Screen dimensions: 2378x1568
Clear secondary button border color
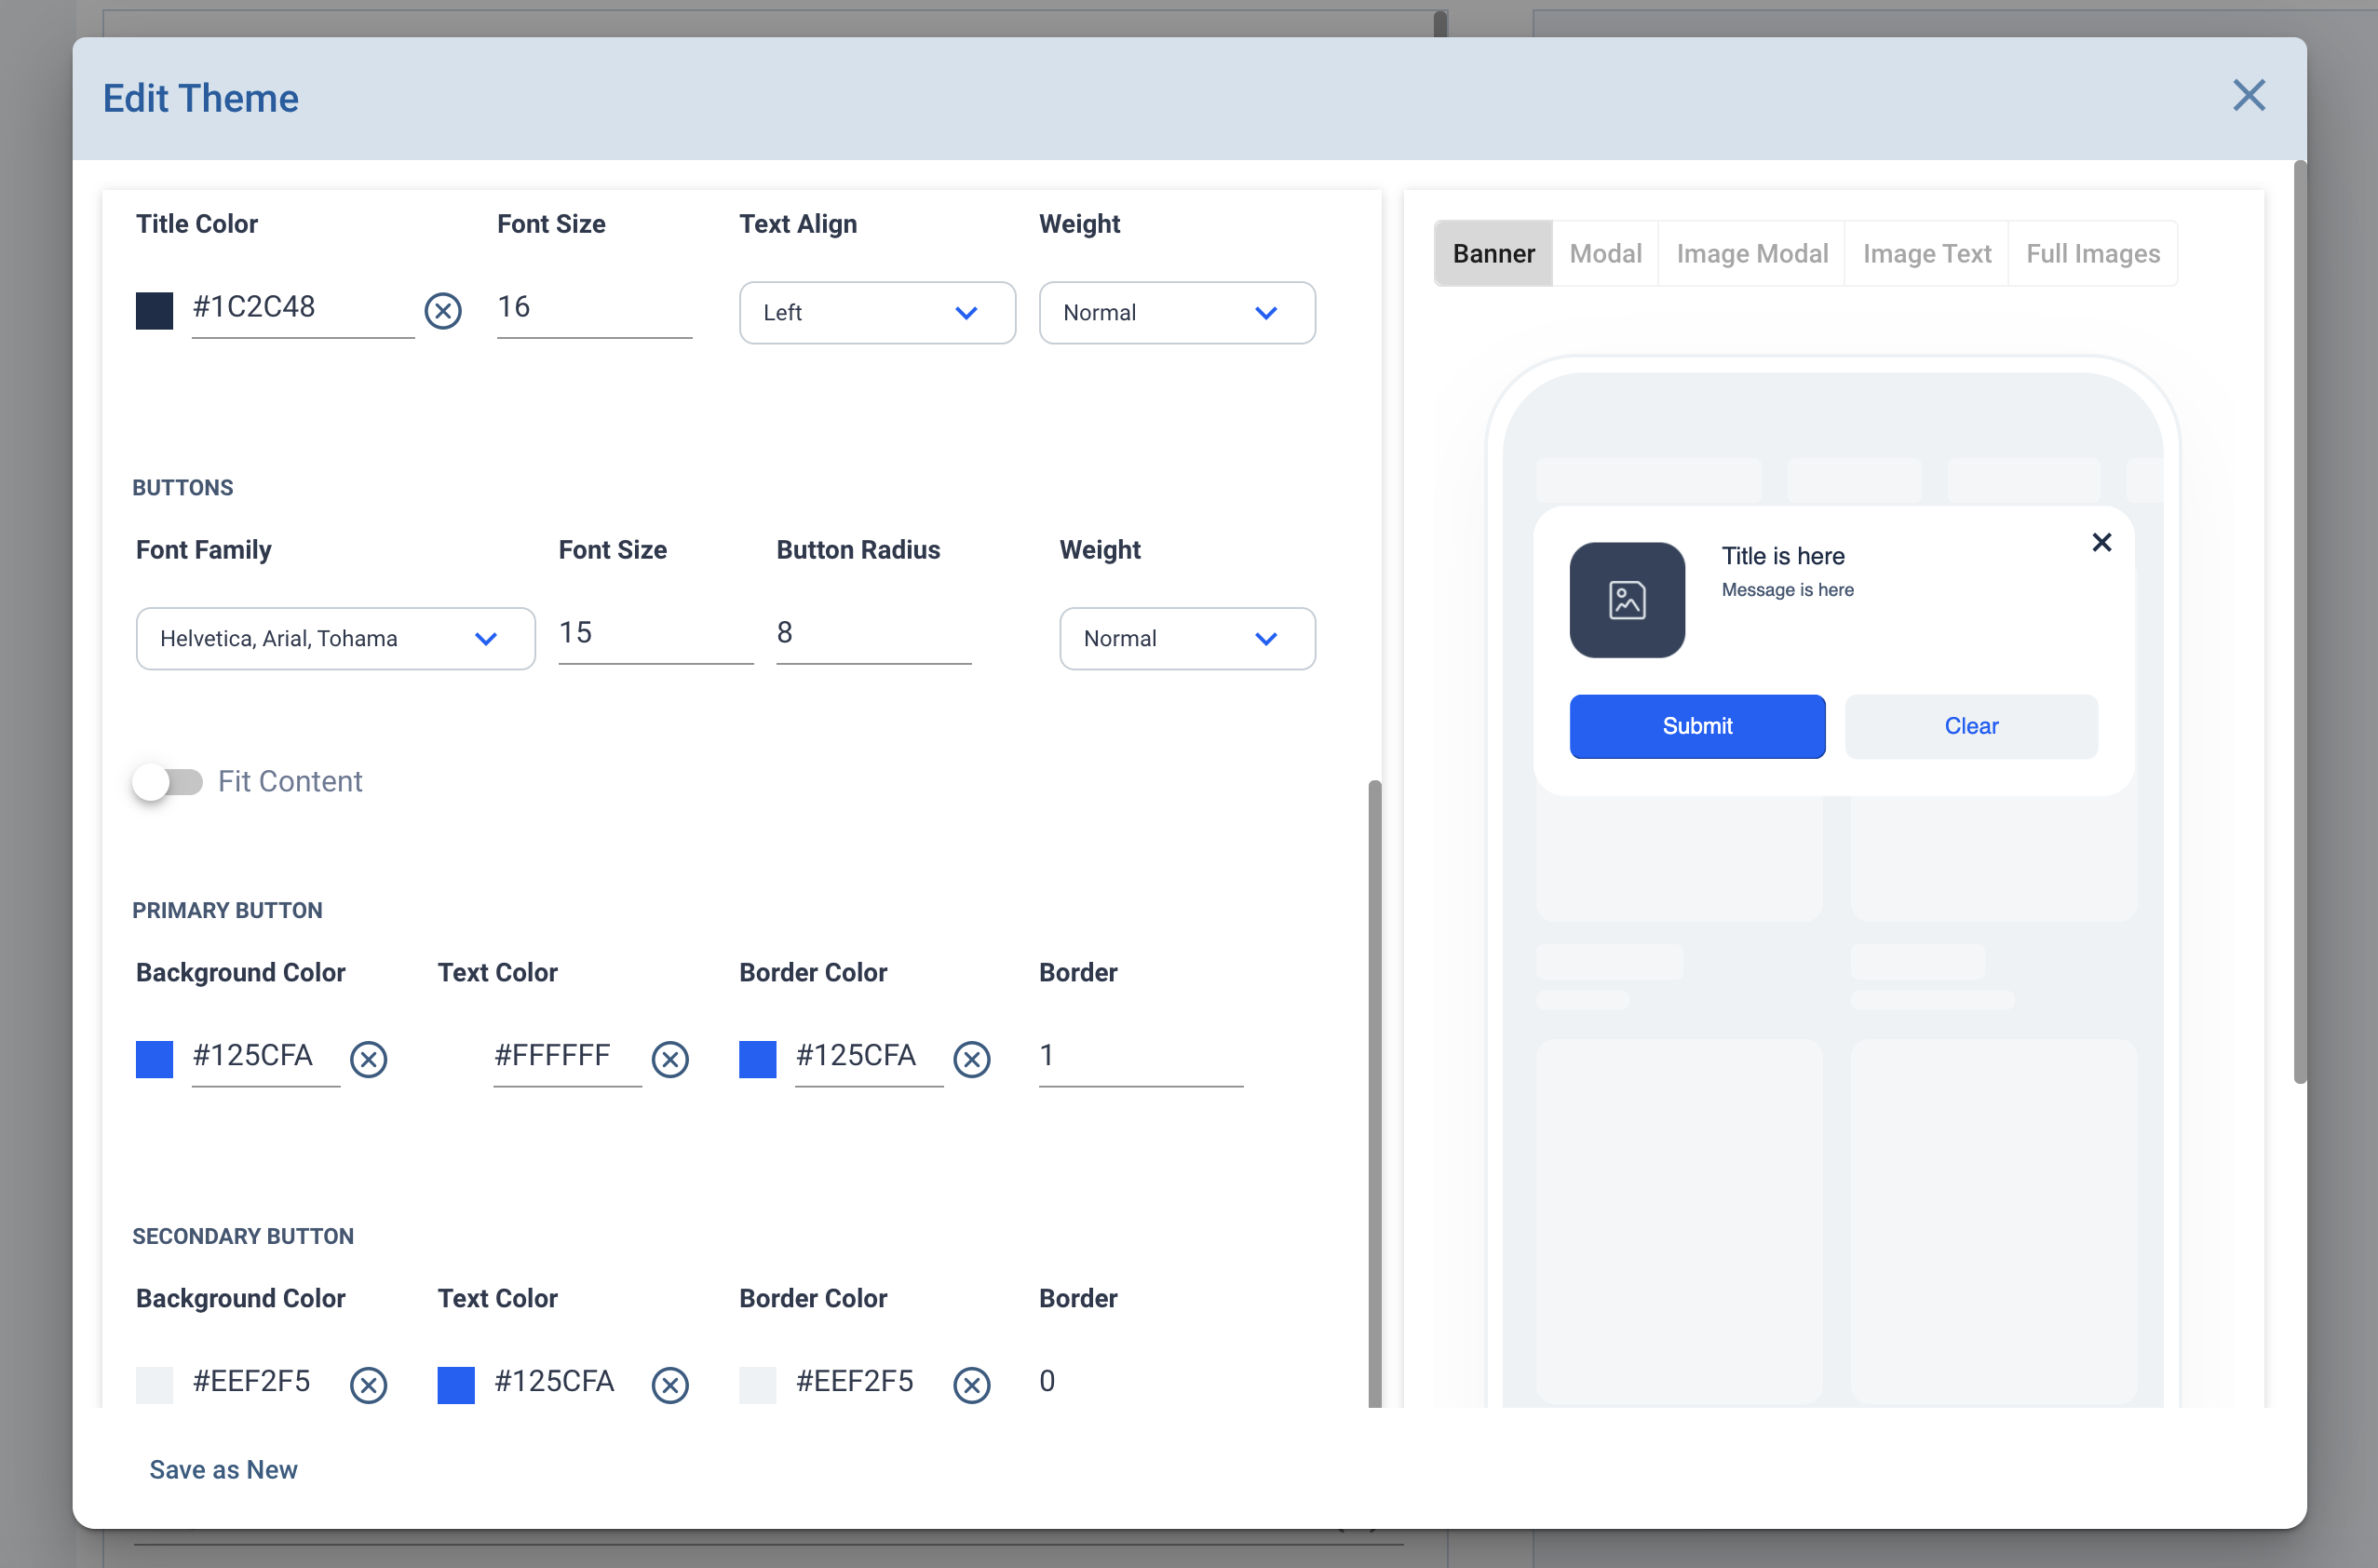click(971, 1384)
